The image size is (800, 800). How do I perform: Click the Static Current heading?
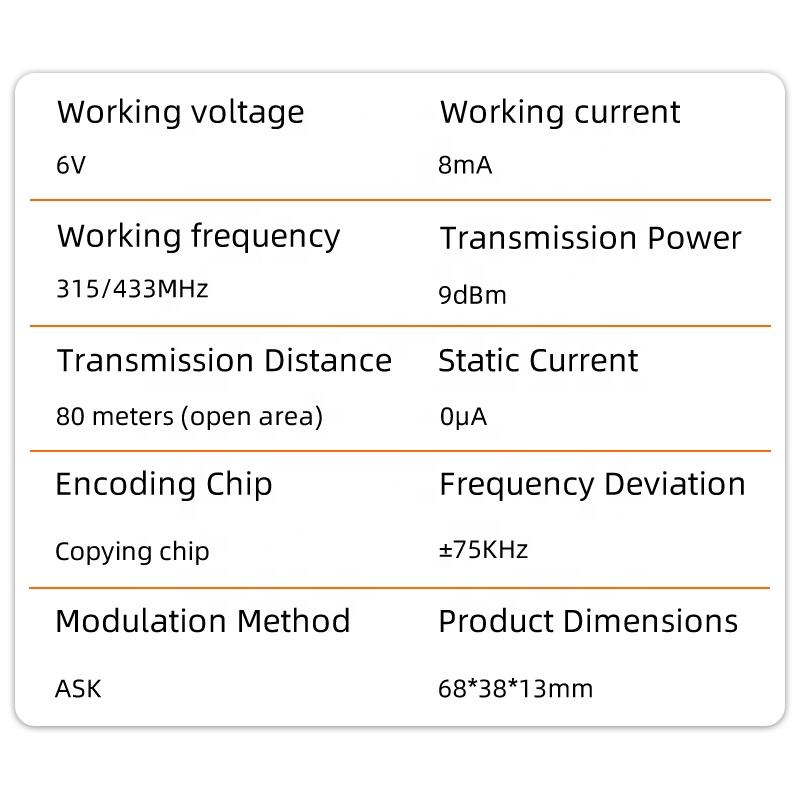point(538,360)
